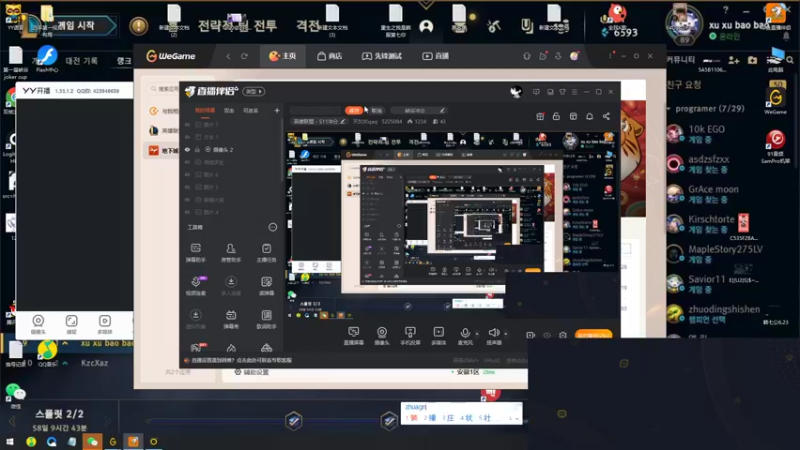
Task: Click first checkpoint on split progress bar
Action: point(293,421)
